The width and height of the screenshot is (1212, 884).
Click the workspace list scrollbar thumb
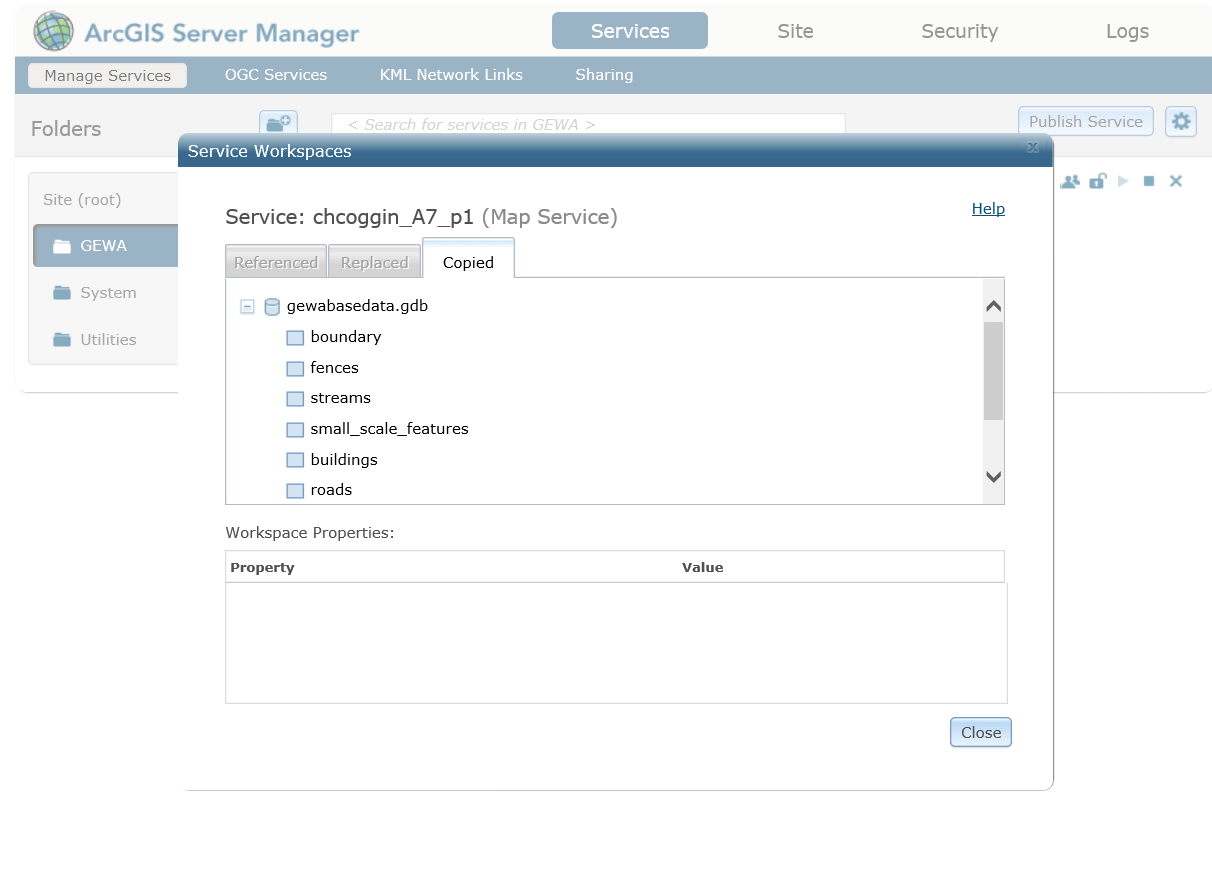point(993,370)
